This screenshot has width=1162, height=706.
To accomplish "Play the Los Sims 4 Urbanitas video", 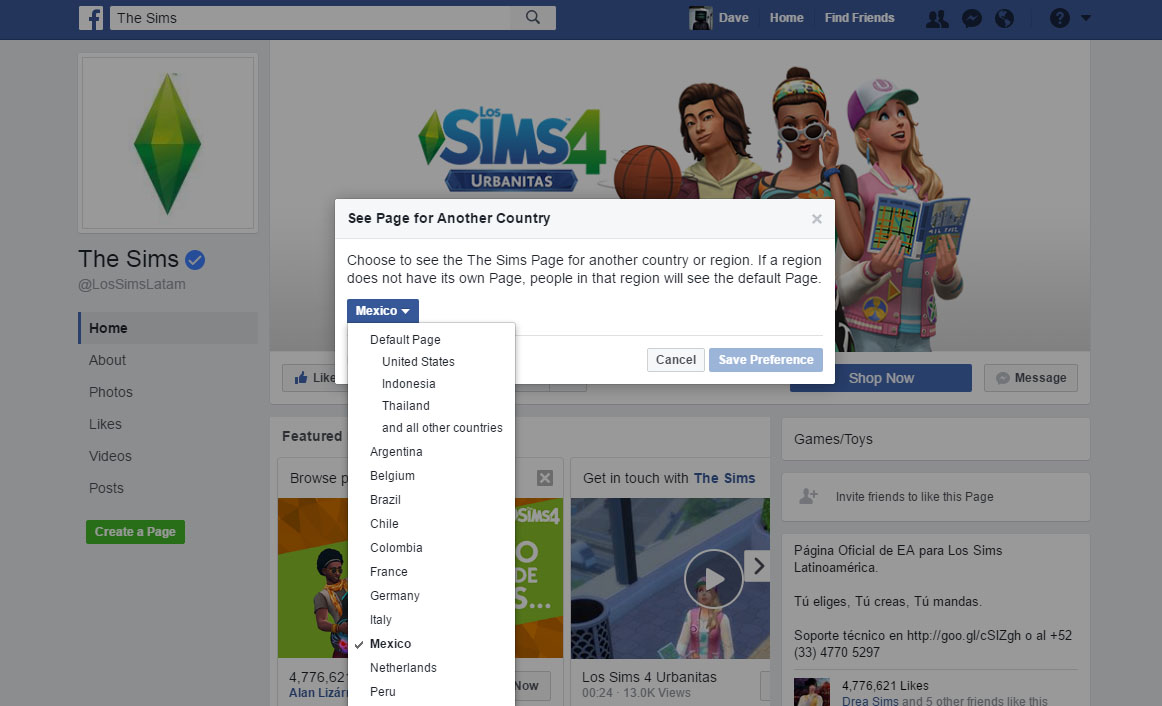I will coord(714,579).
